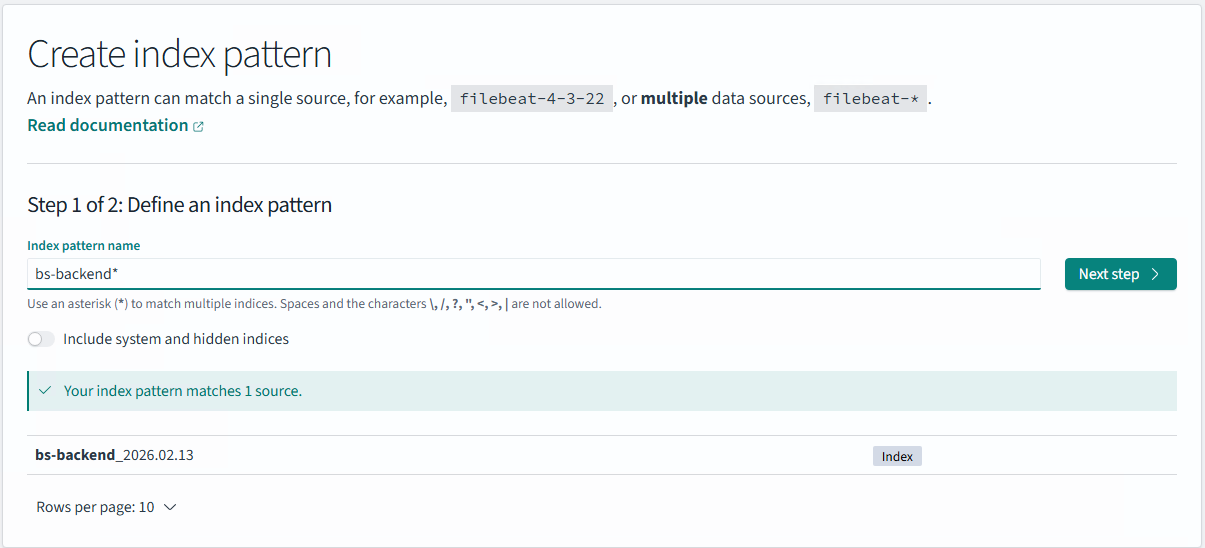Image resolution: width=1205 pixels, height=548 pixels.
Task: Open the Read documentation link
Action: click(x=107, y=125)
